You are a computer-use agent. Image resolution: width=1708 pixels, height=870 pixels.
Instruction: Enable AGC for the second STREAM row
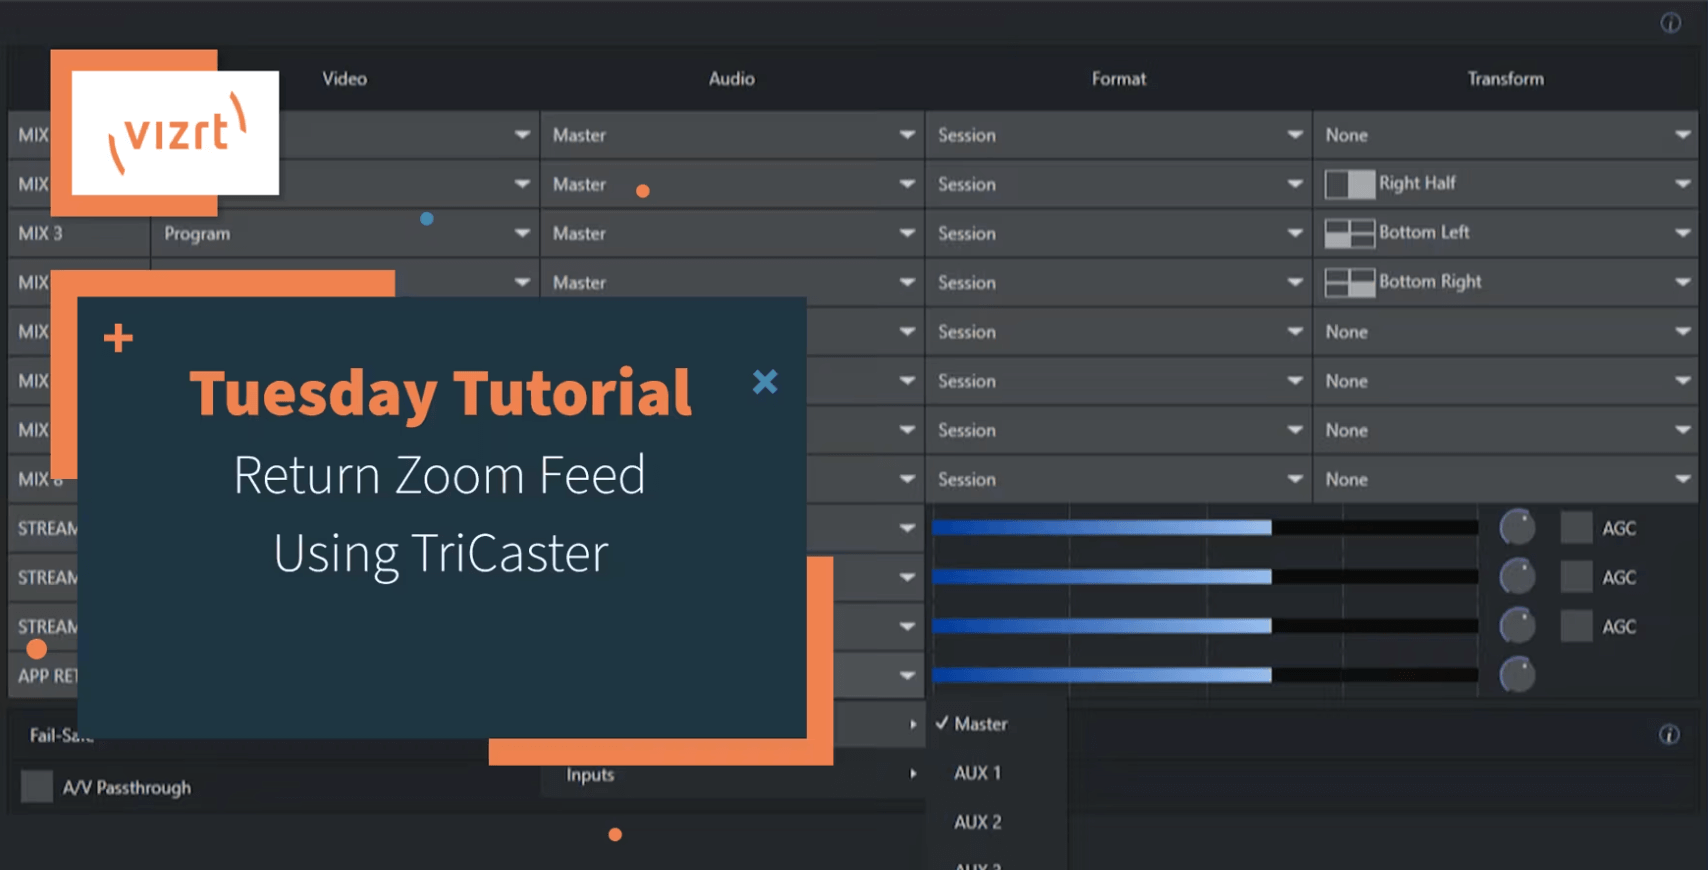pyautogui.click(x=1576, y=576)
